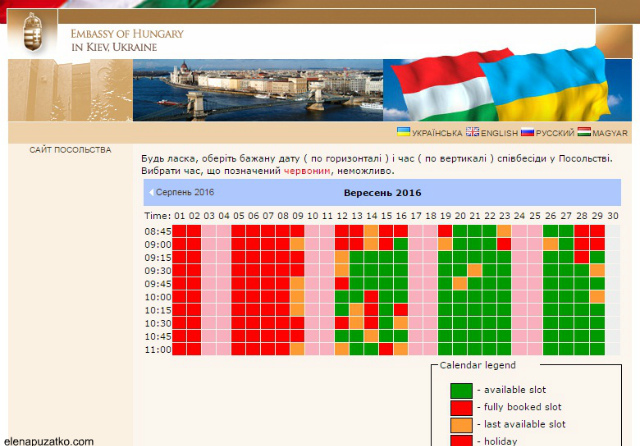Screen dimensions: 640x446
Task: Click the Hungarian coat of arms crest
Action: (32, 32)
